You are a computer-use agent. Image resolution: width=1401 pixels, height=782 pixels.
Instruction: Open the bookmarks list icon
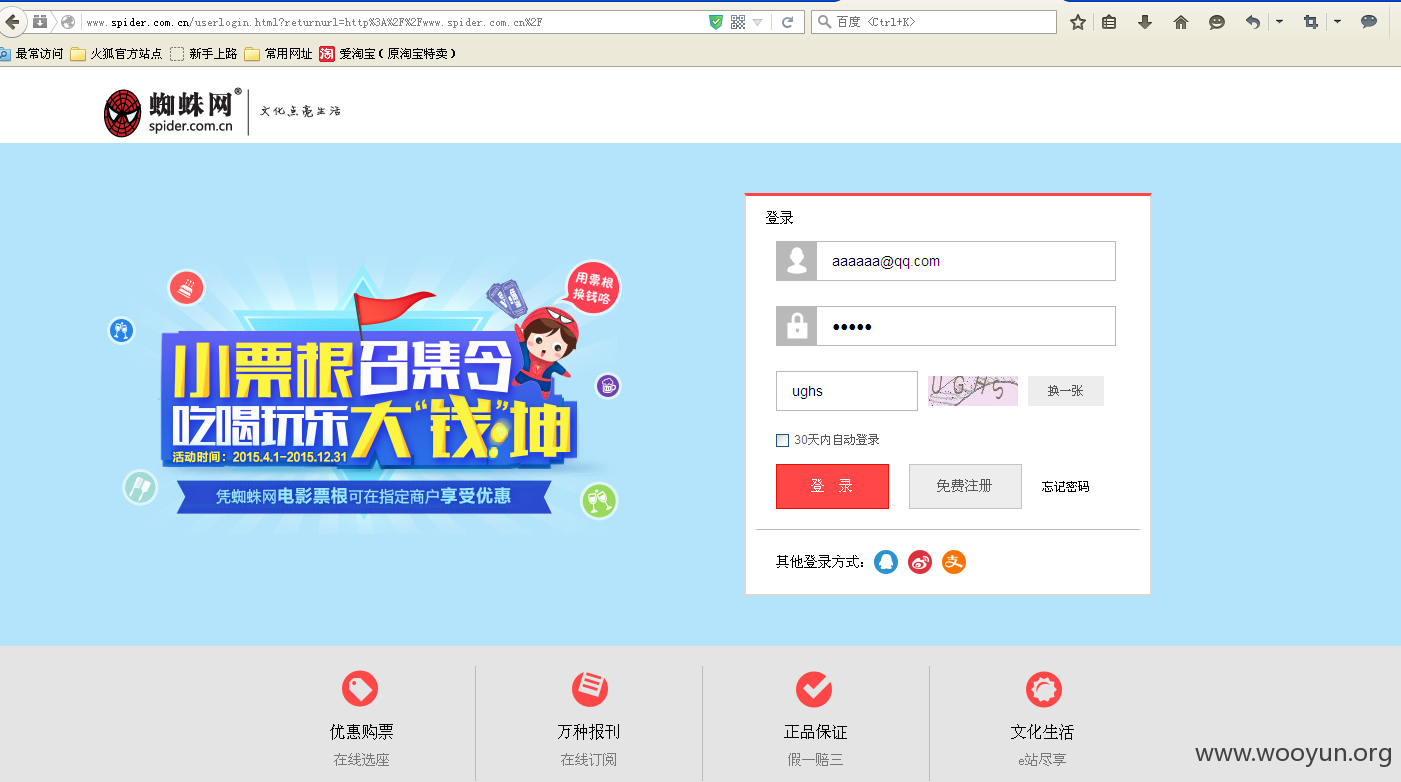[1109, 22]
